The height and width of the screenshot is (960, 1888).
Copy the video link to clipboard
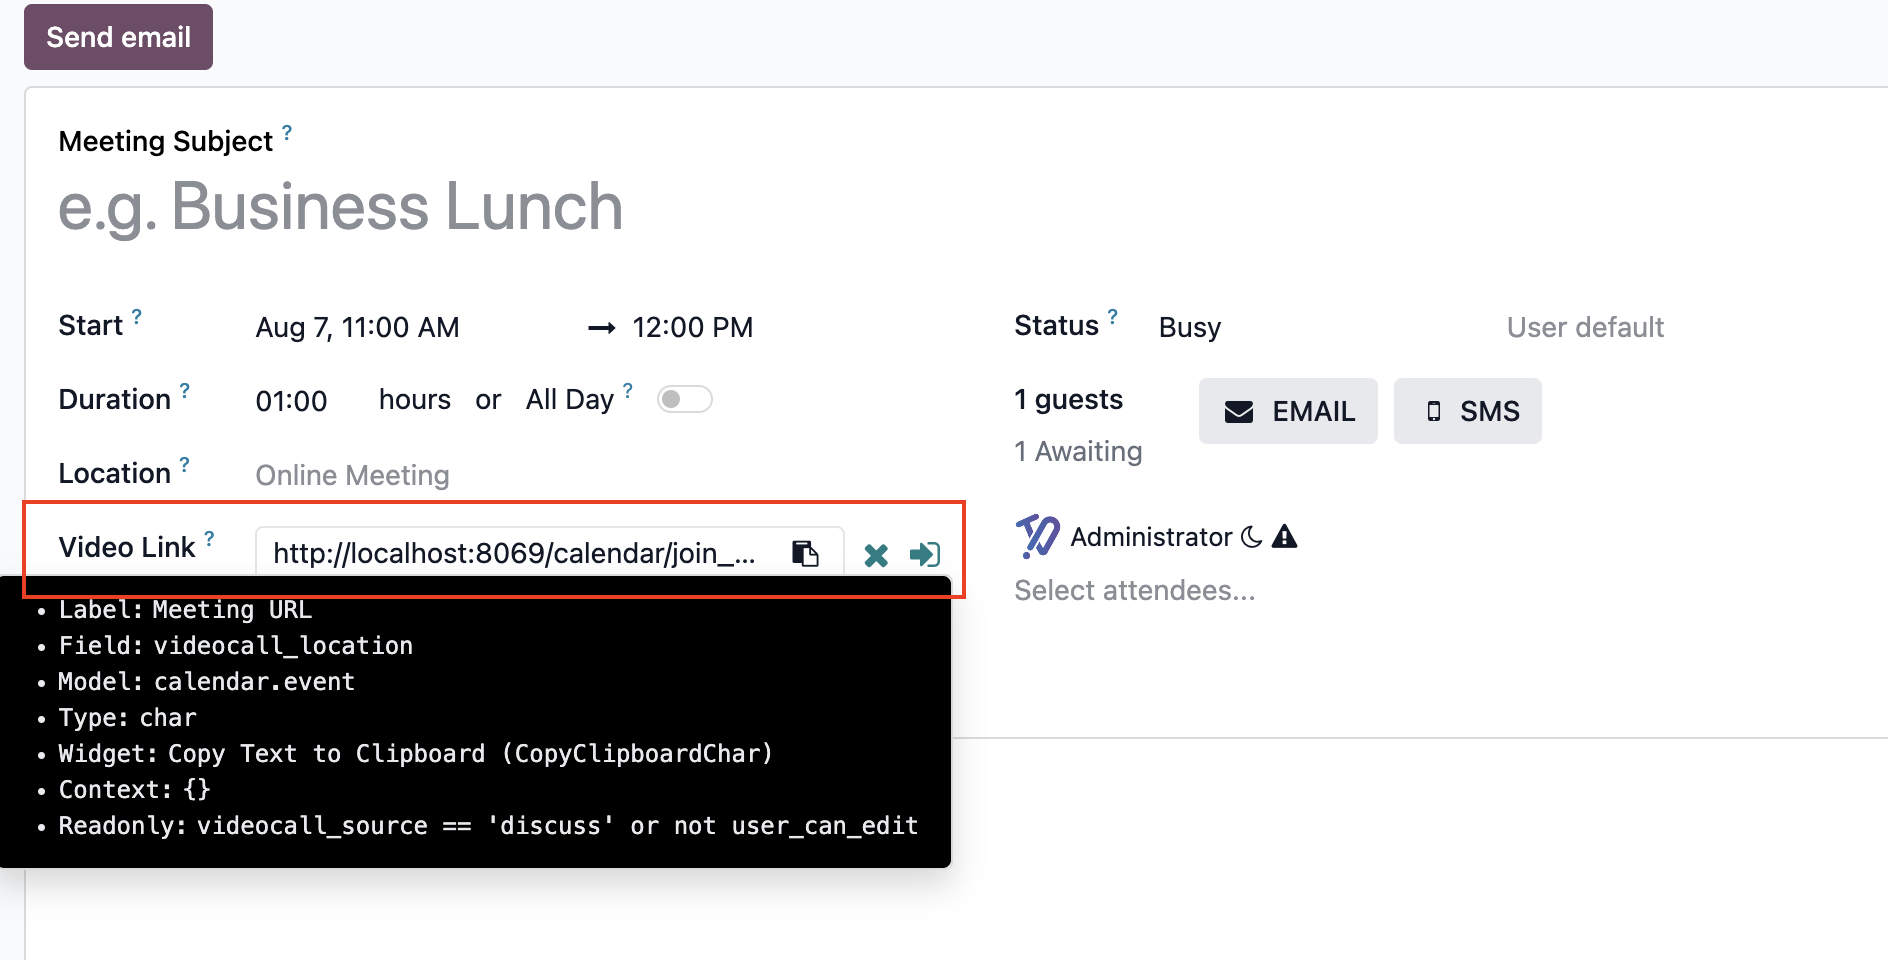[x=805, y=553]
